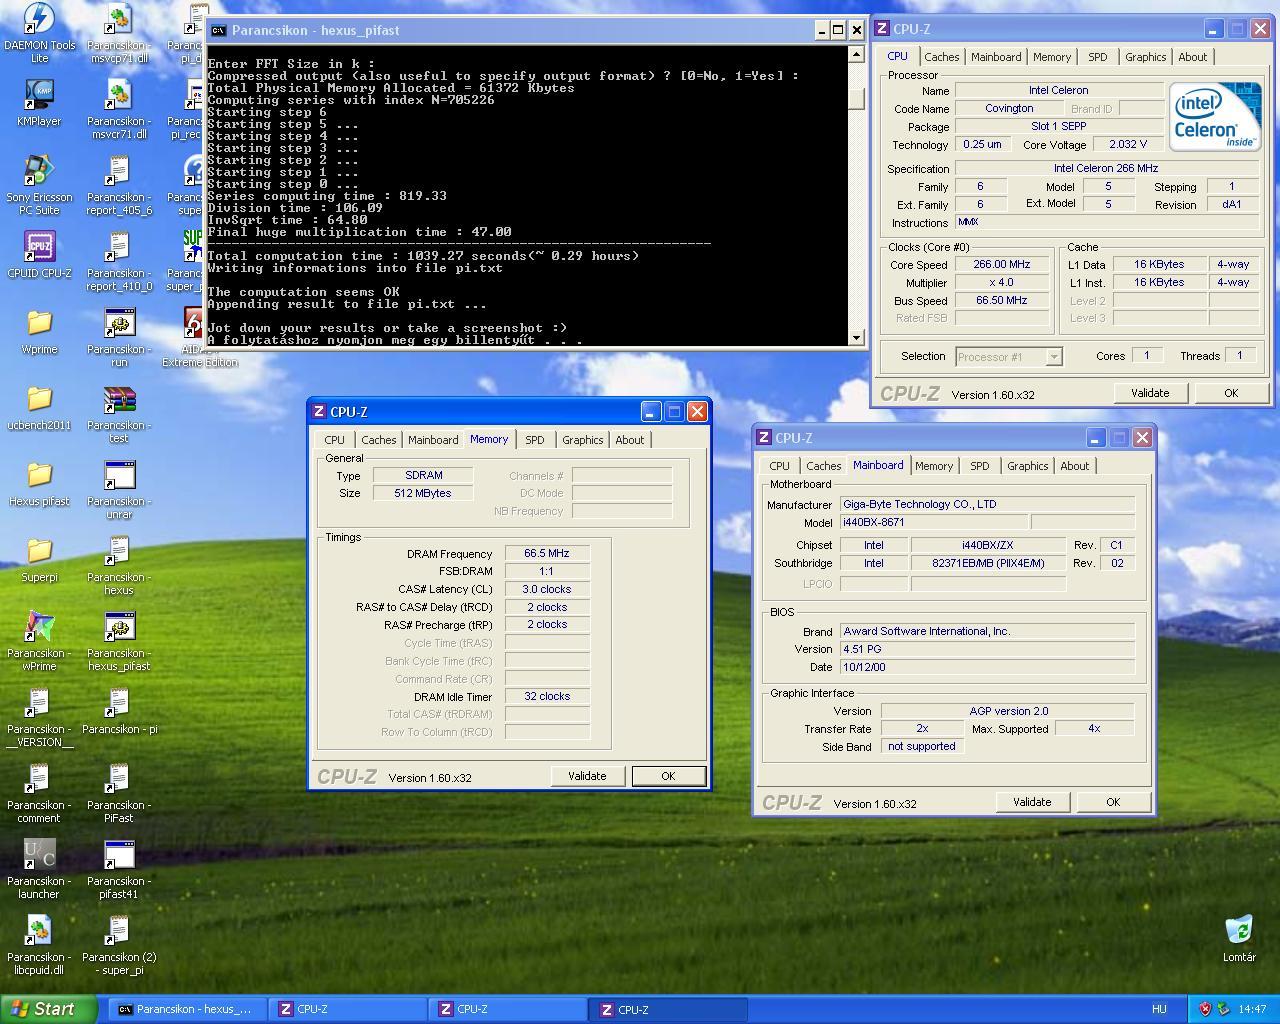The width and height of the screenshot is (1280, 1024).
Task: Click the DRAM Frequency 66.5 MHz field
Action: 547,553
